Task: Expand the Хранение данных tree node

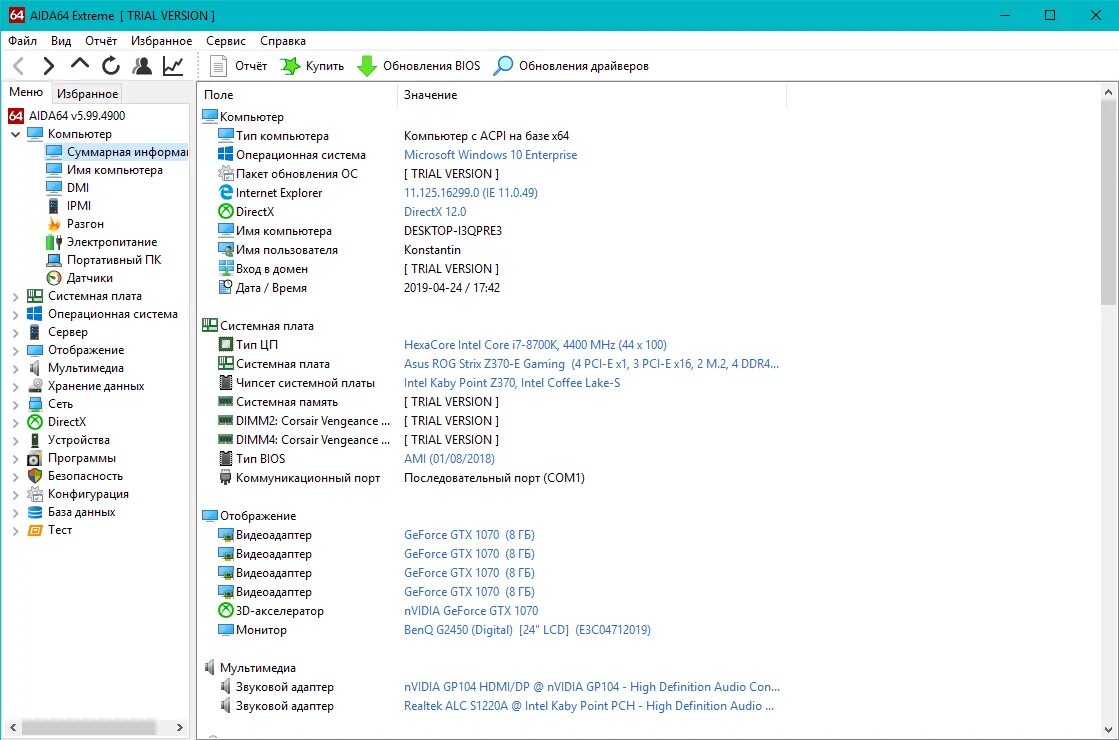Action: coord(15,386)
